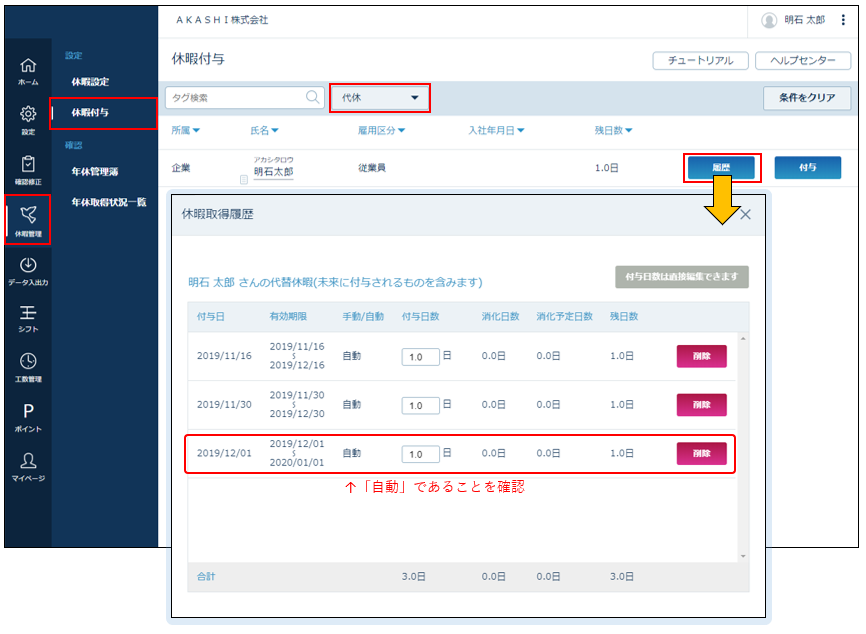Click the 付与日数は直接編集できます button

[x=682, y=277]
